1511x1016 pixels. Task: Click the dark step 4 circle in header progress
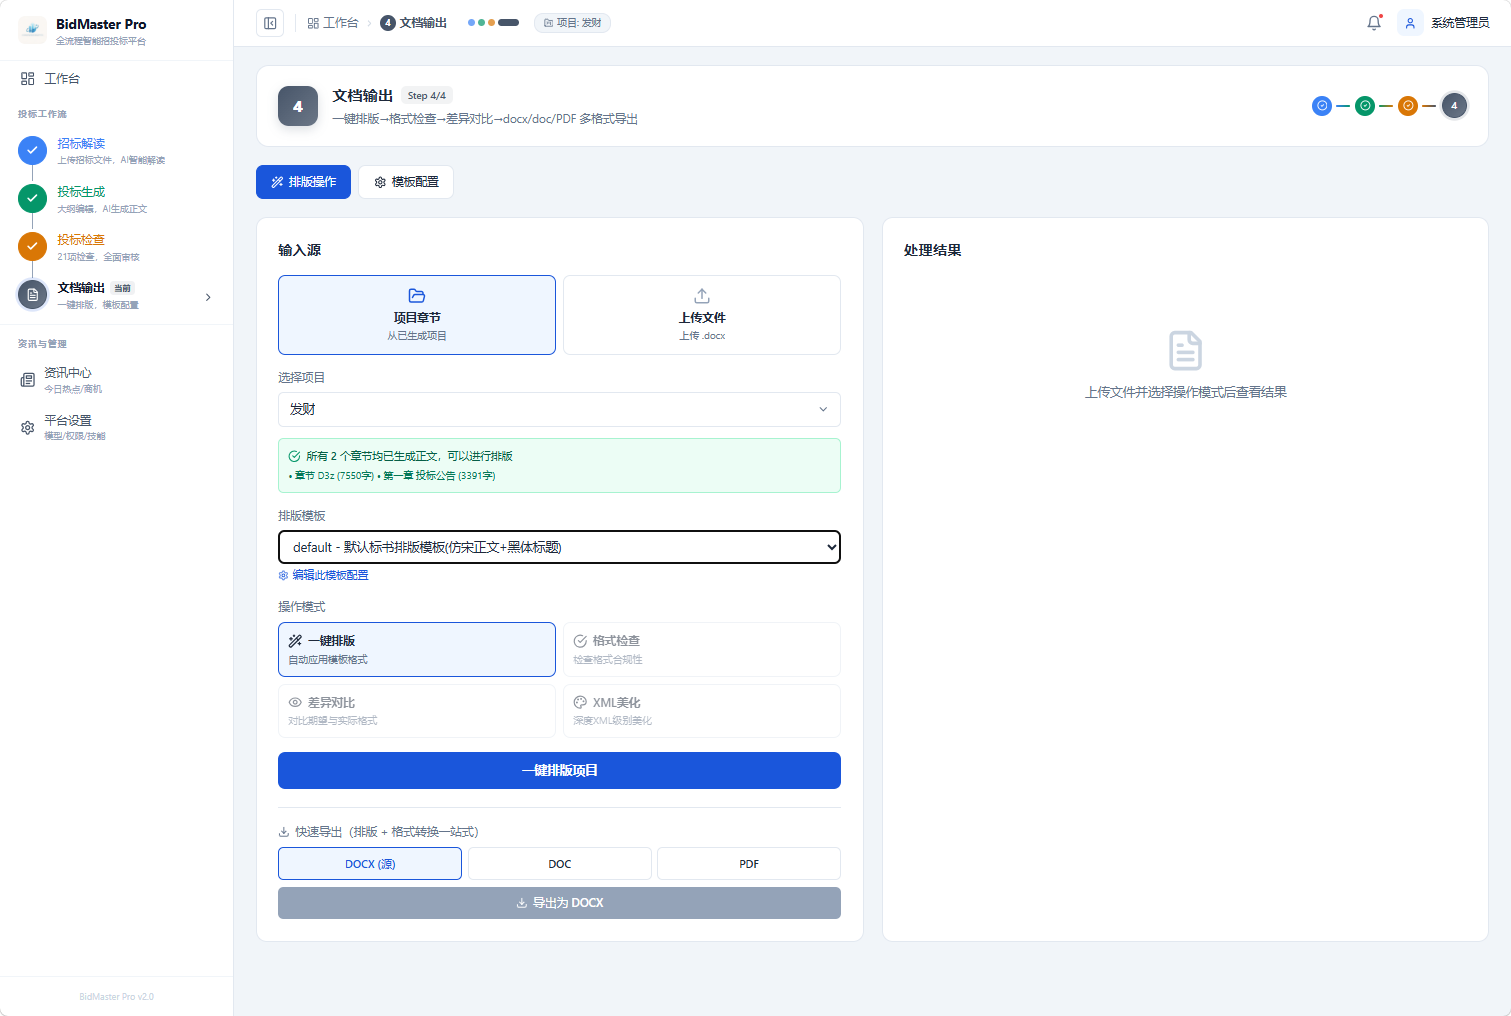pyautogui.click(x=1454, y=106)
